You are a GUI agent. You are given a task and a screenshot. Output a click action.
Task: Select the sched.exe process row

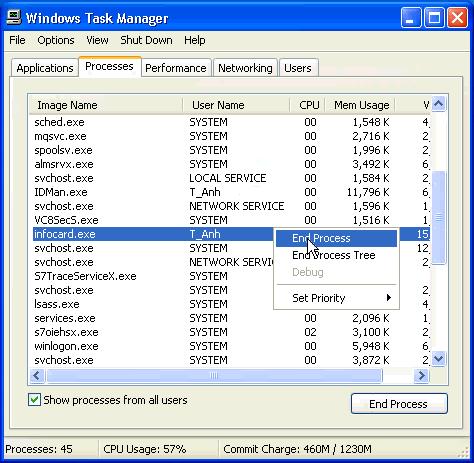pyautogui.click(x=231, y=122)
